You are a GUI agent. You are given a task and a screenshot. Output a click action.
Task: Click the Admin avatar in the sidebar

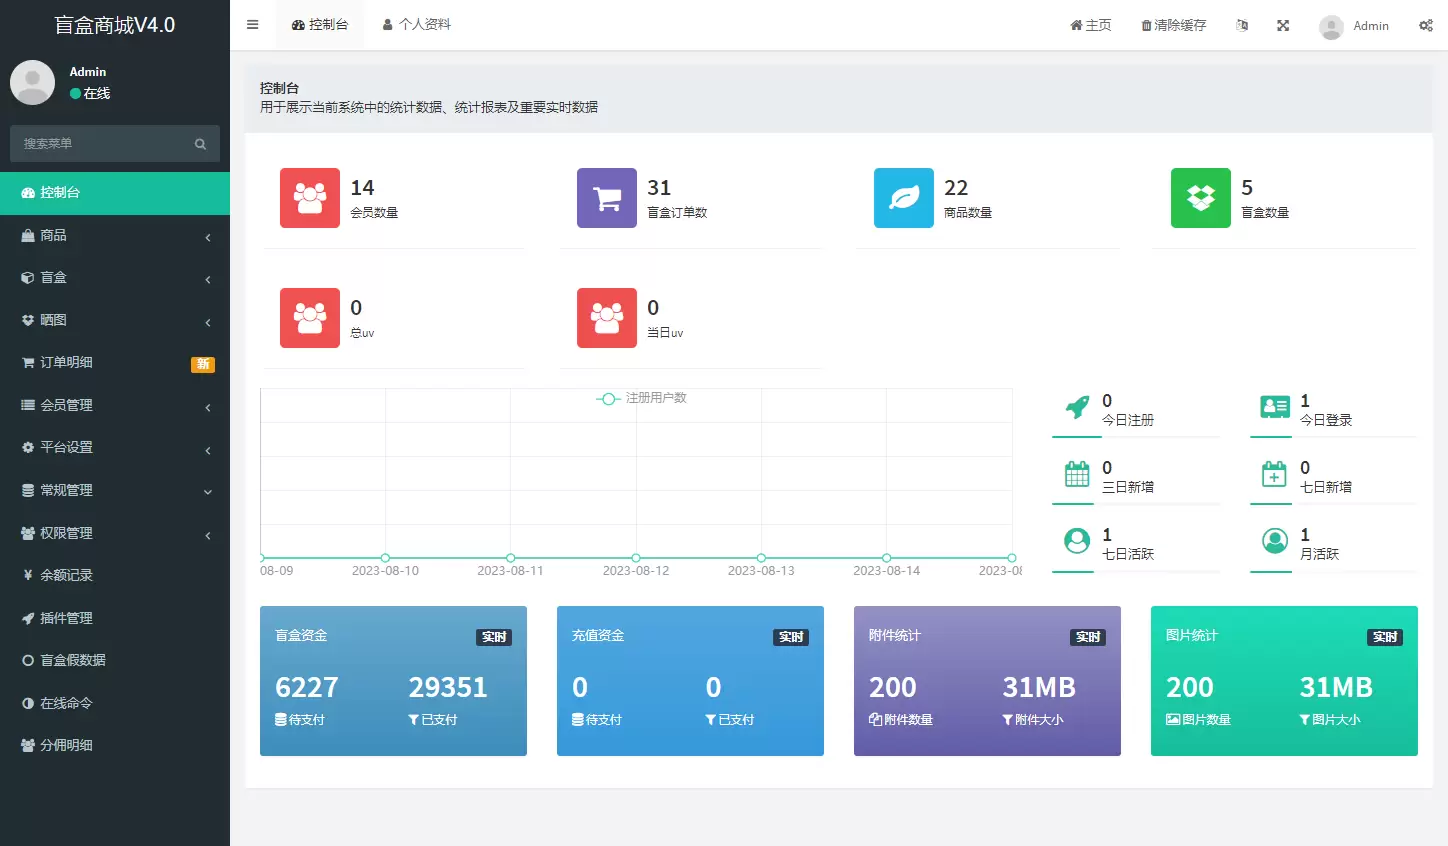coord(32,82)
